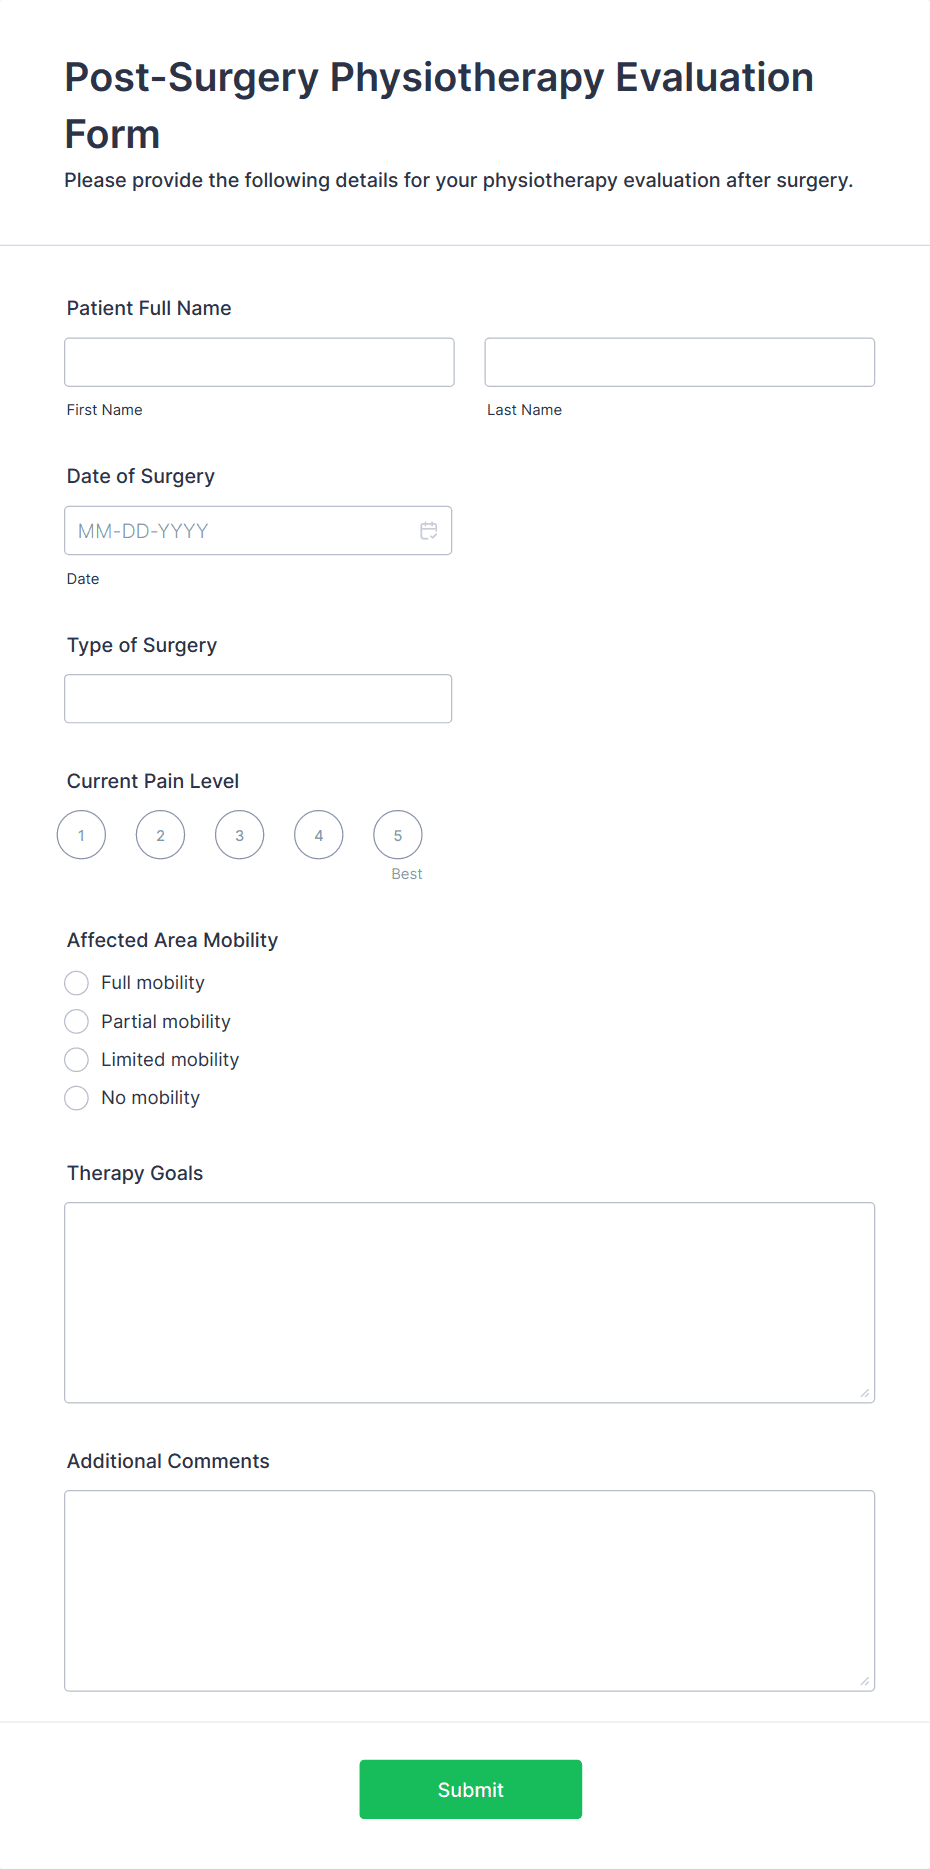Pick pain level 4
This screenshot has width=930, height=1869.
[319, 835]
